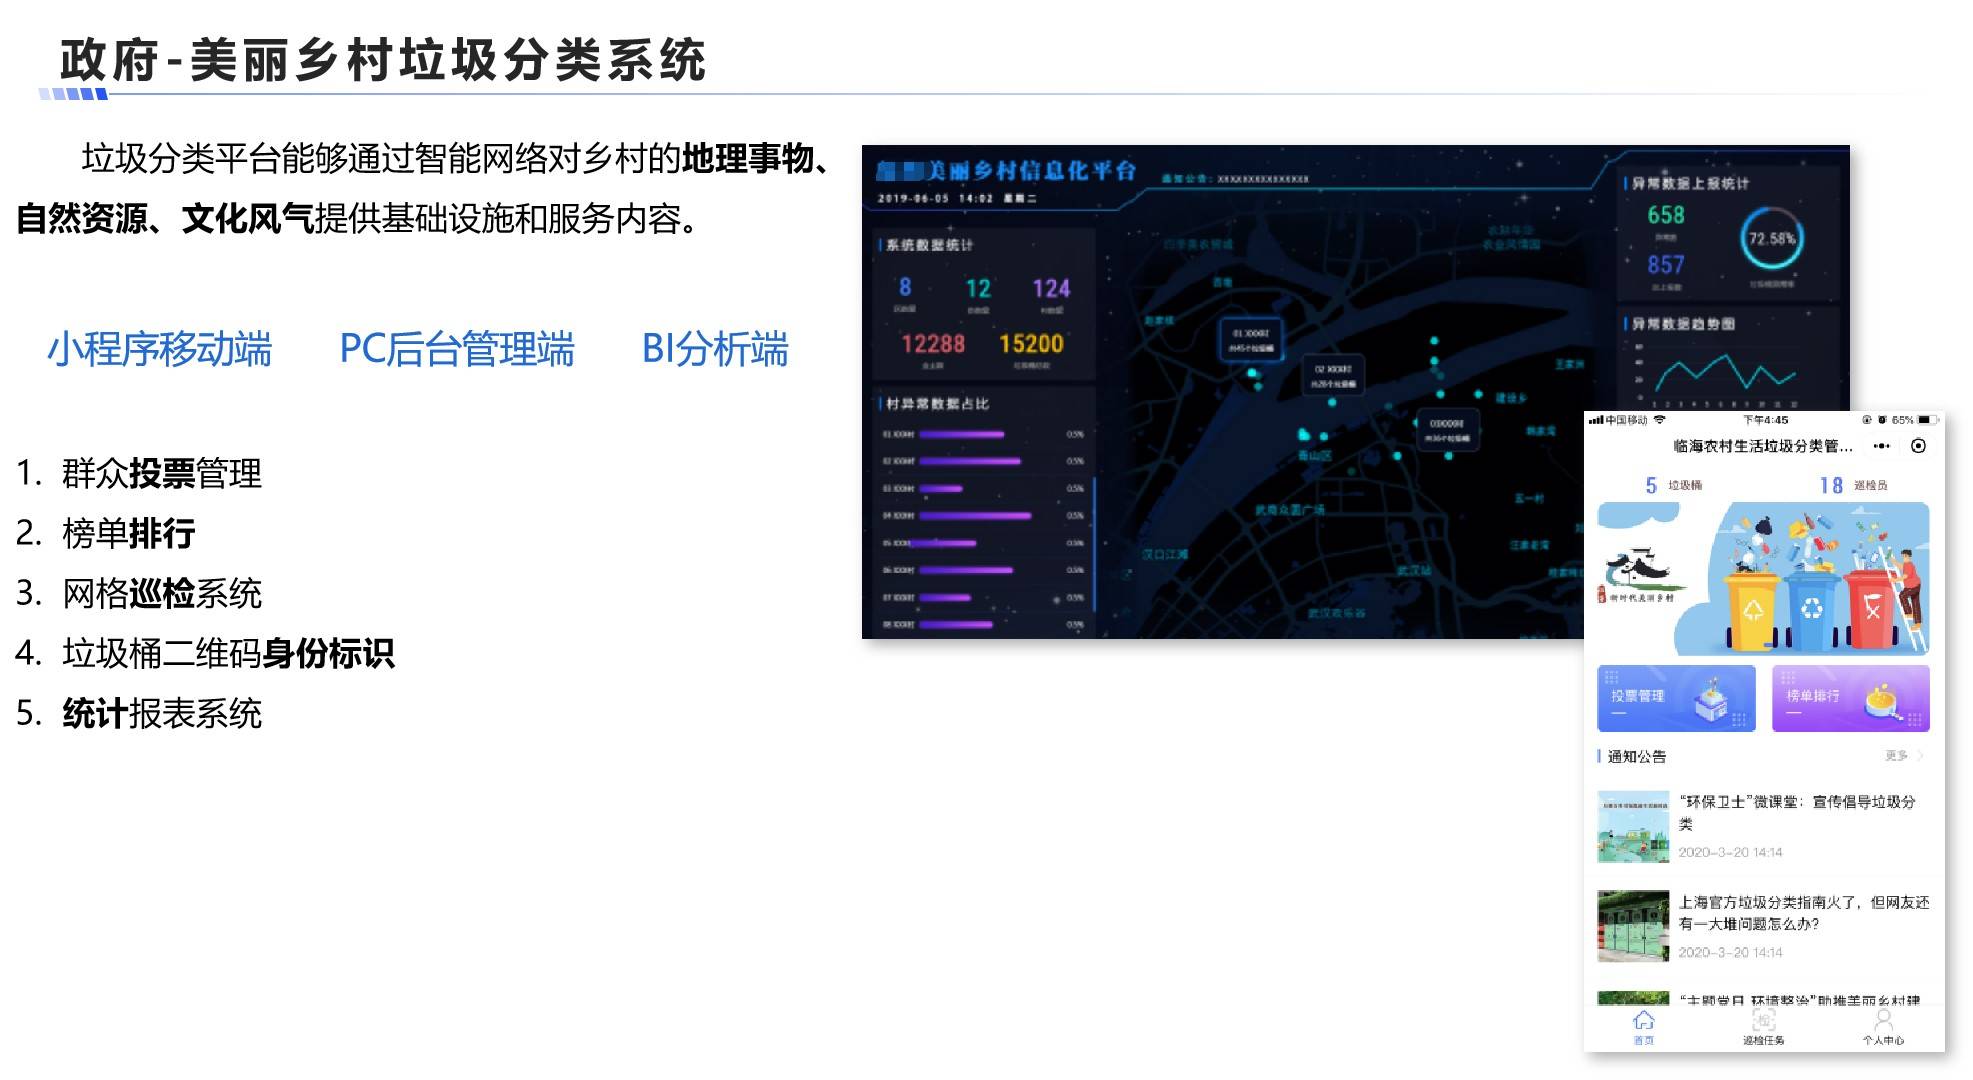Viewport: 1973px width, 1080px height.
Task: Click the 上海官方垃圾分类 article thumbnail
Action: pos(1633,926)
